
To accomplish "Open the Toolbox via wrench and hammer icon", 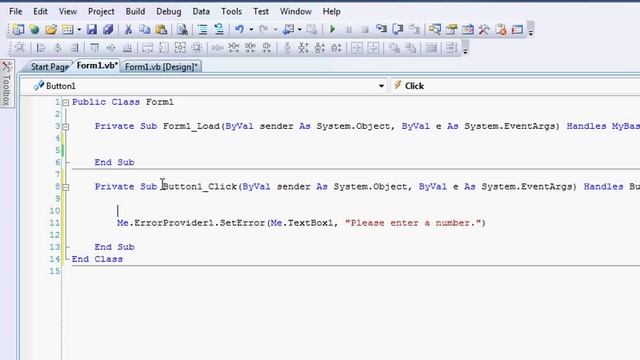I will tap(484, 29).
